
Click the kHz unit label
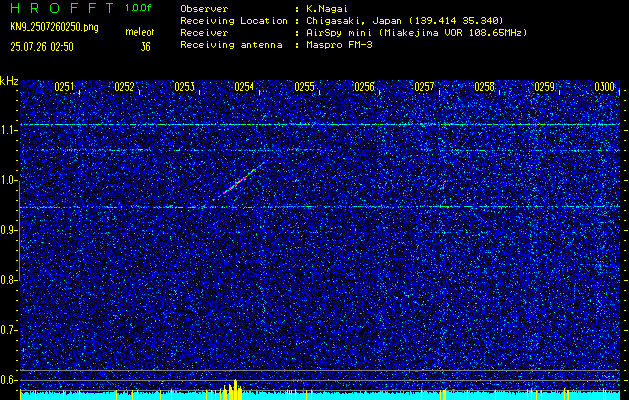[9, 81]
